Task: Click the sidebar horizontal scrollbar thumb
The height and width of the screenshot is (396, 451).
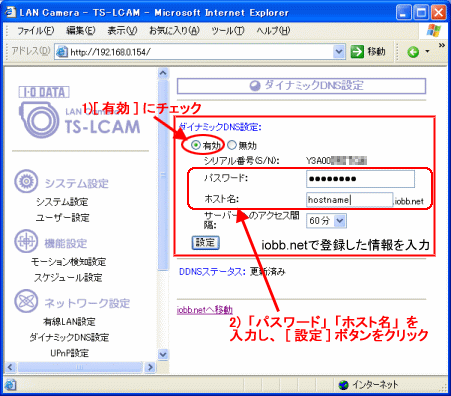Action: coord(80,367)
